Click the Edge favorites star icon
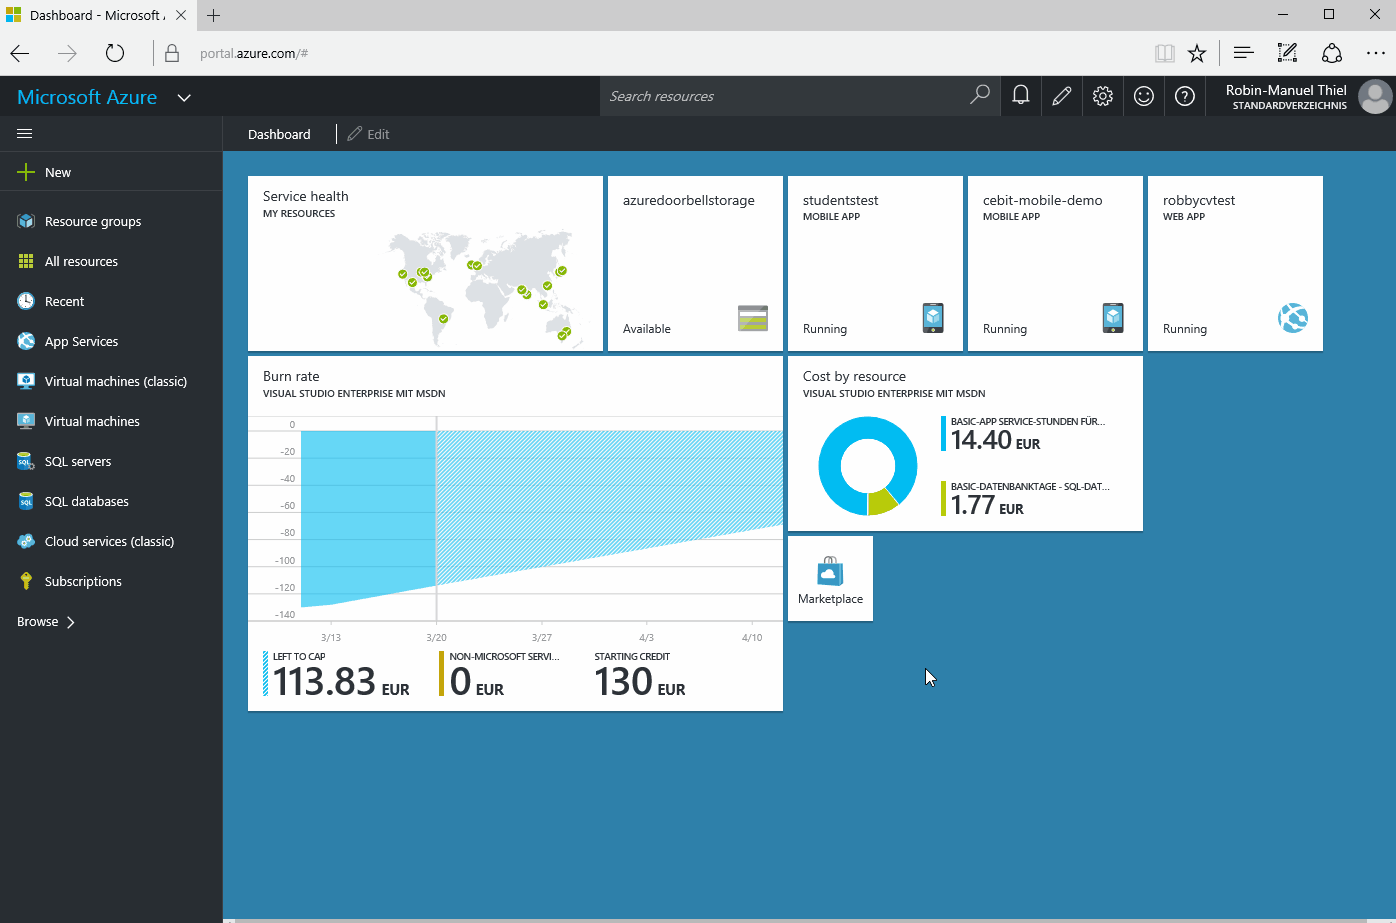 click(1197, 53)
